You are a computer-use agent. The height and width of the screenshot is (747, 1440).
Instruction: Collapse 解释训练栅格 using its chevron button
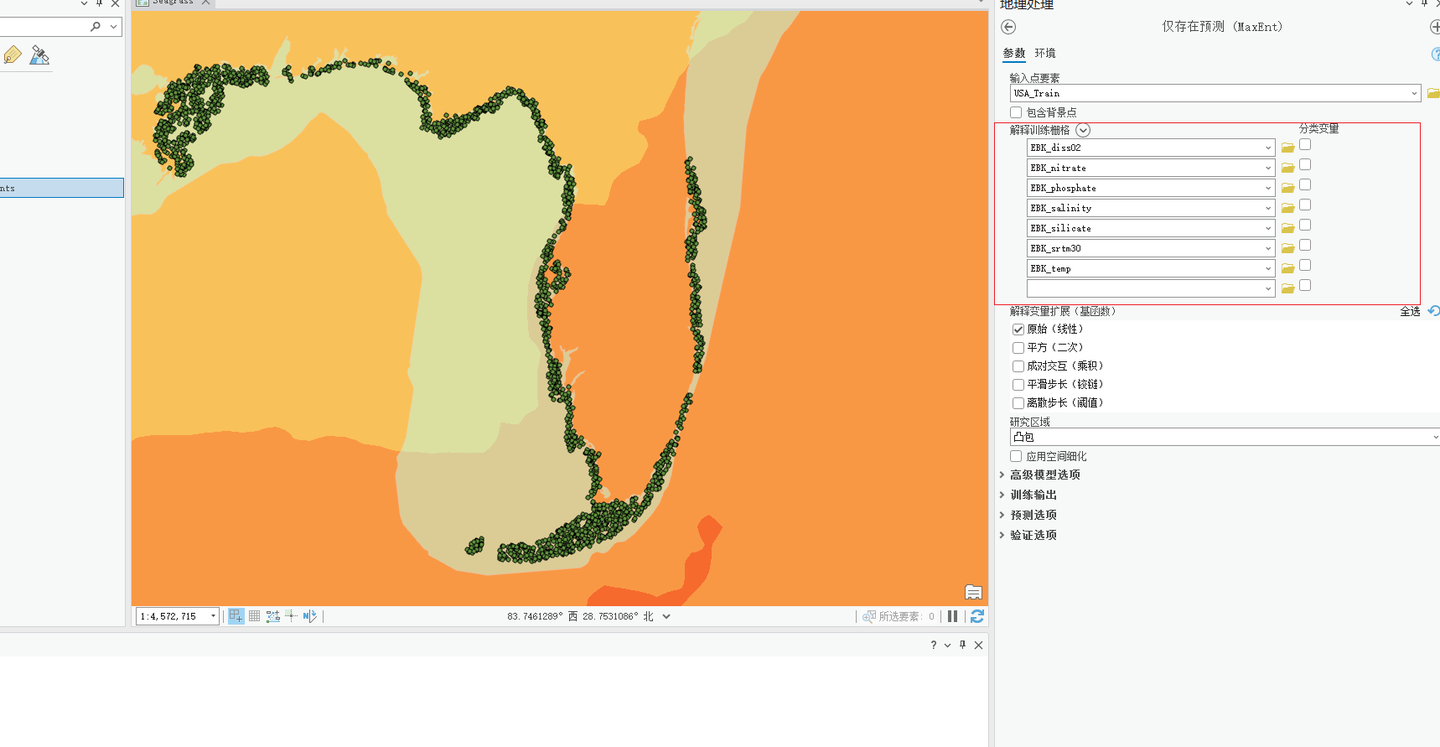click(x=1083, y=130)
